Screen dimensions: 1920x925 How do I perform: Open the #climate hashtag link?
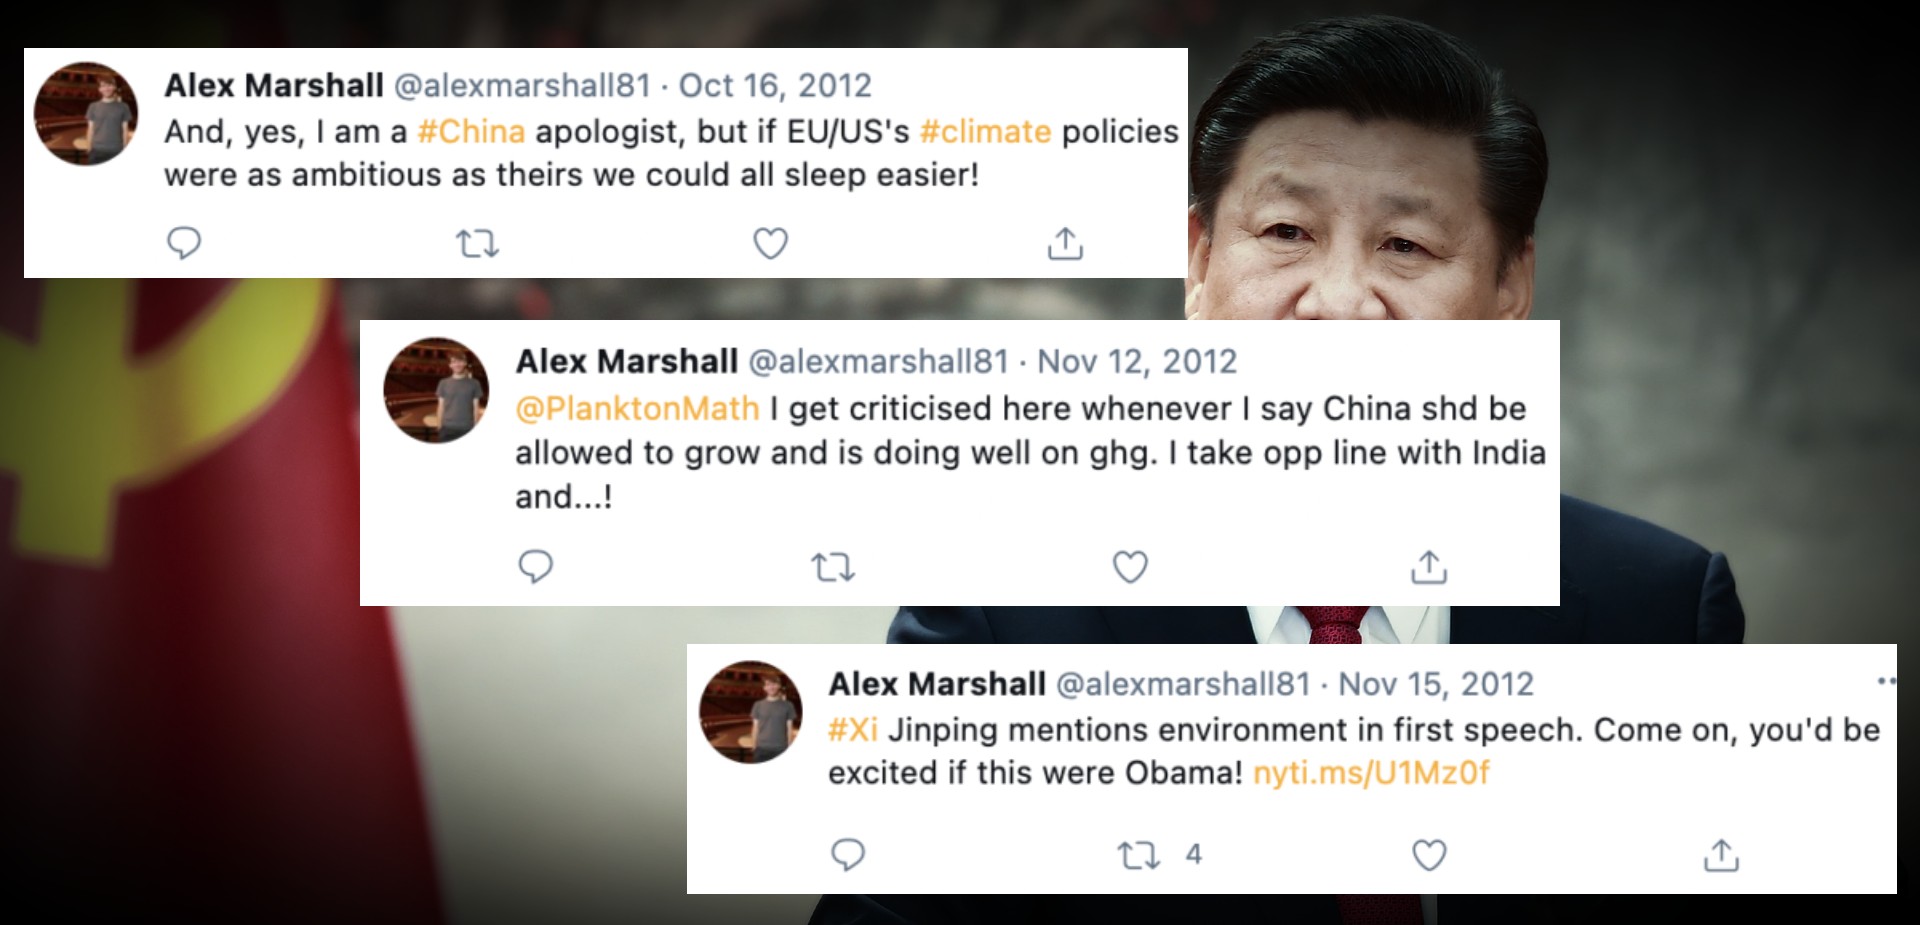(x=985, y=131)
